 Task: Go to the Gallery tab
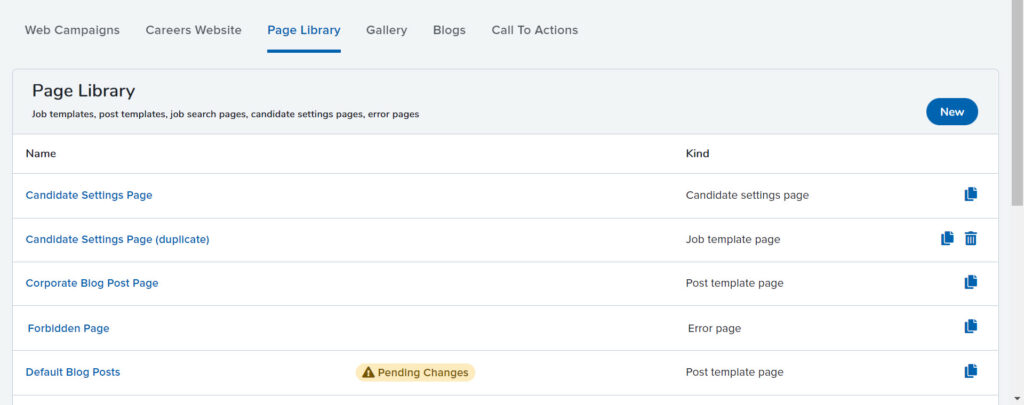(x=387, y=30)
